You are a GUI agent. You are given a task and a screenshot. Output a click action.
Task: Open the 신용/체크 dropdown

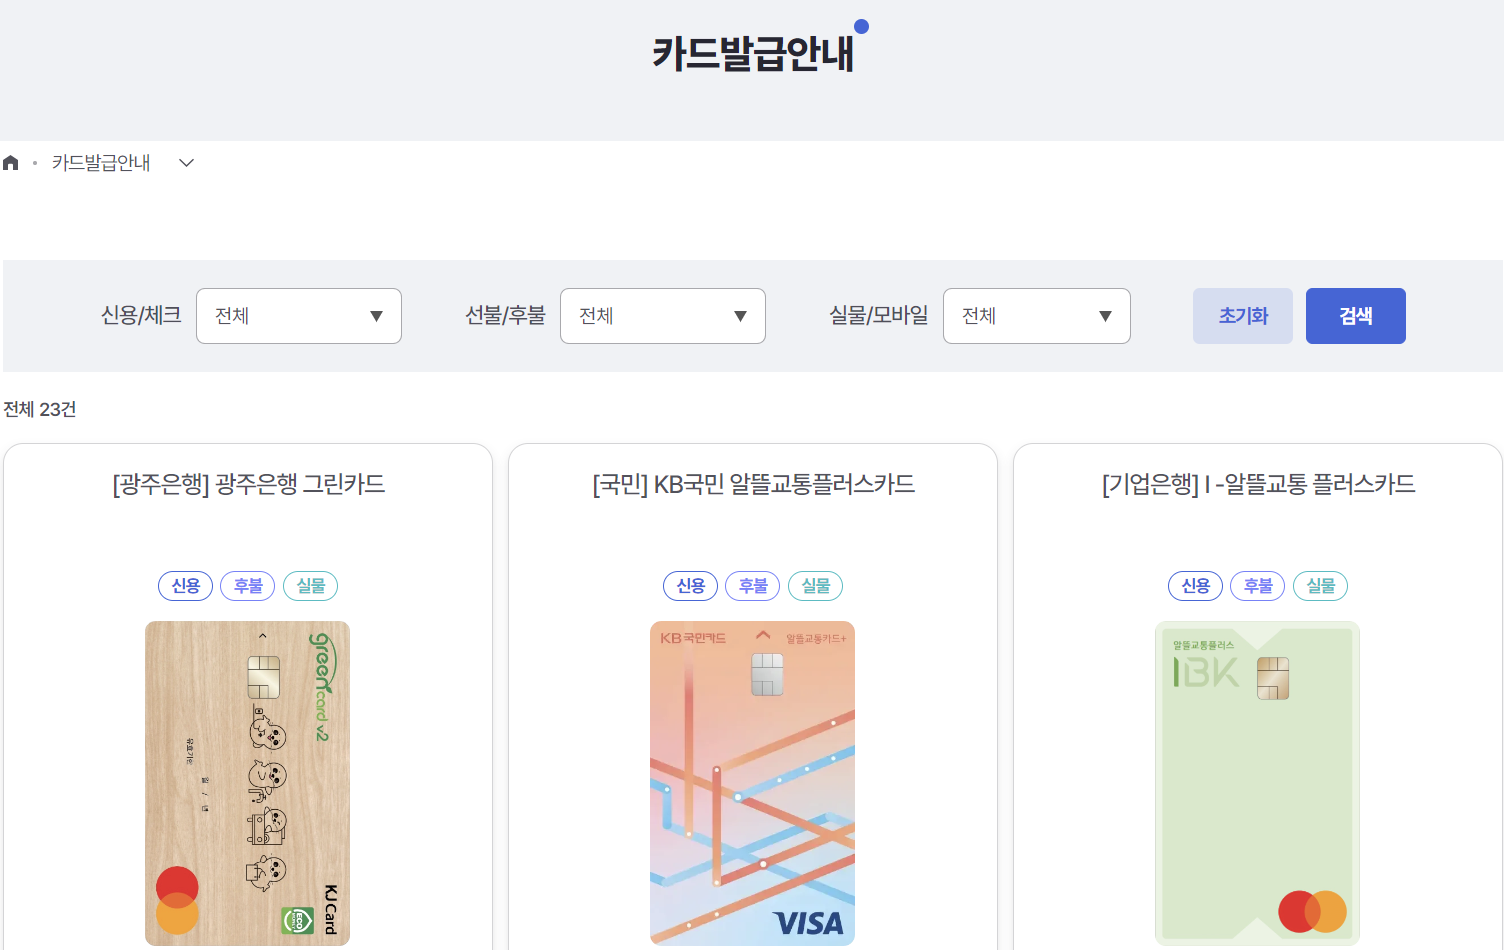tap(299, 316)
